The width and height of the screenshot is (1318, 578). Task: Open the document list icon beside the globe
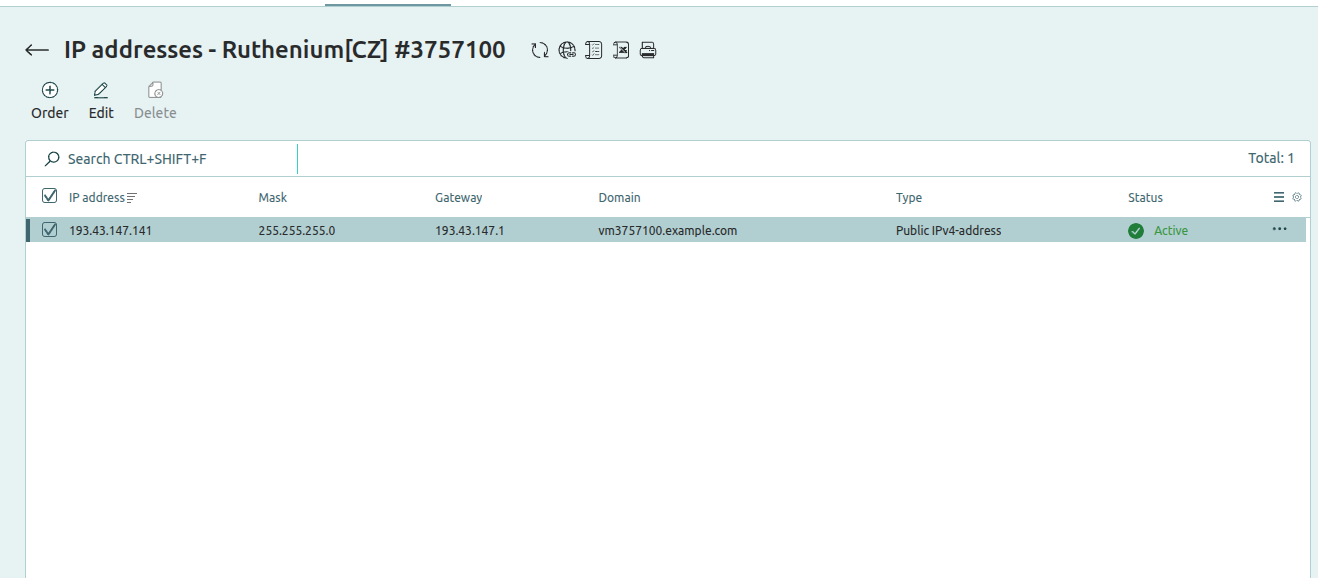click(x=594, y=50)
